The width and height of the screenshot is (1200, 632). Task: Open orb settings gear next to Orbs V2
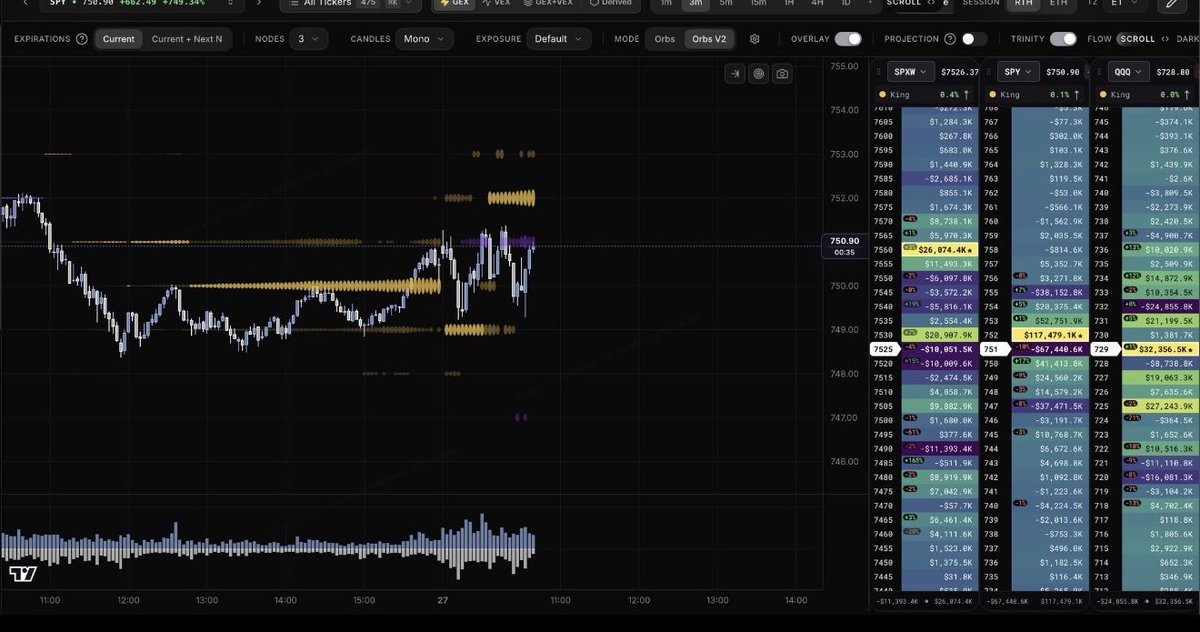pos(755,39)
